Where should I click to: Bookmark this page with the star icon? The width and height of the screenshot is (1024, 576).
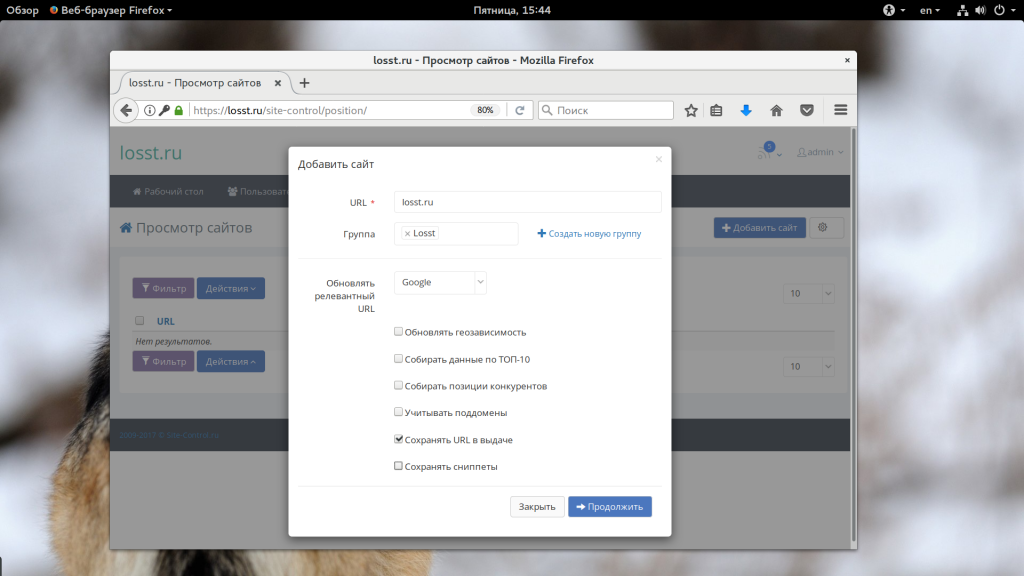tap(691, 110)
